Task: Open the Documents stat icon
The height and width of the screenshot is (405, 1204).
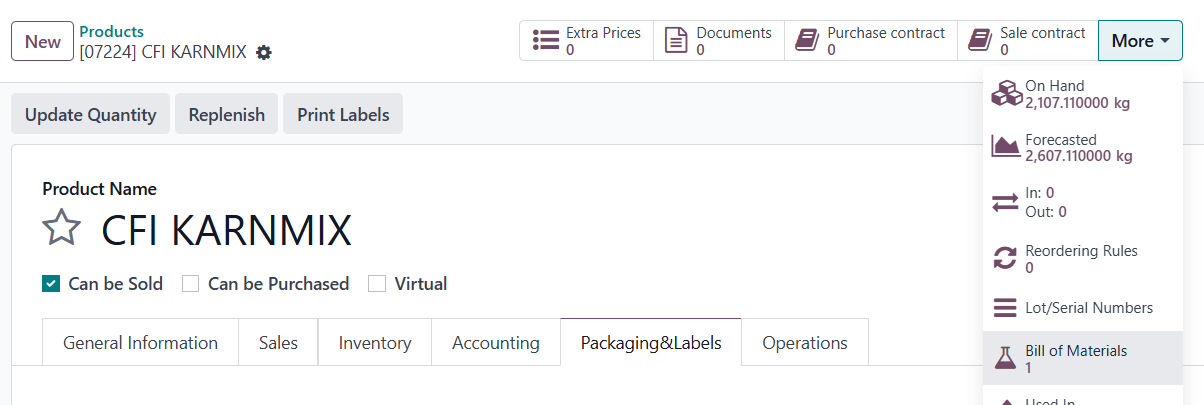Action: 677,40
